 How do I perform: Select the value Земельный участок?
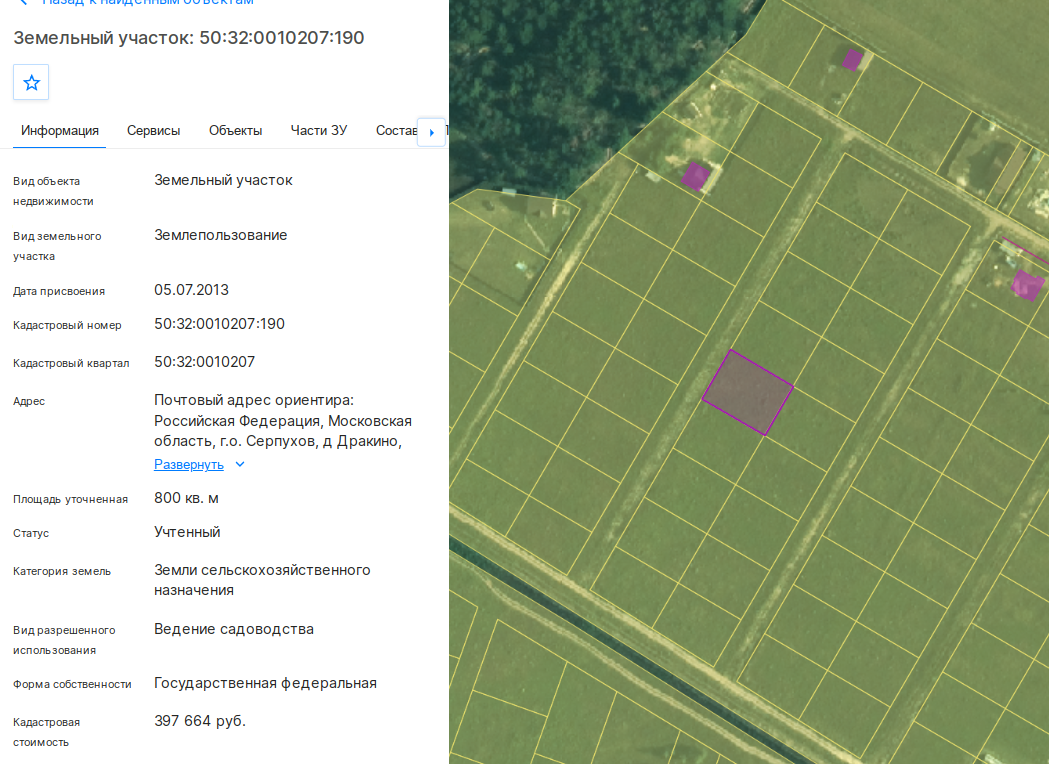point(223,180)
